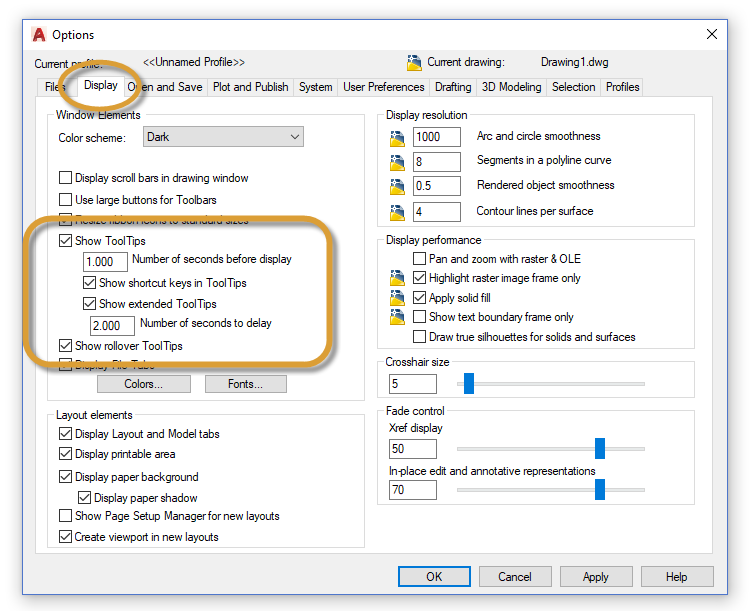751x611 pixels.
Task: Click the drawing icon beside Current drawing label
Action: pyautogui.click(x=414, y=62)
